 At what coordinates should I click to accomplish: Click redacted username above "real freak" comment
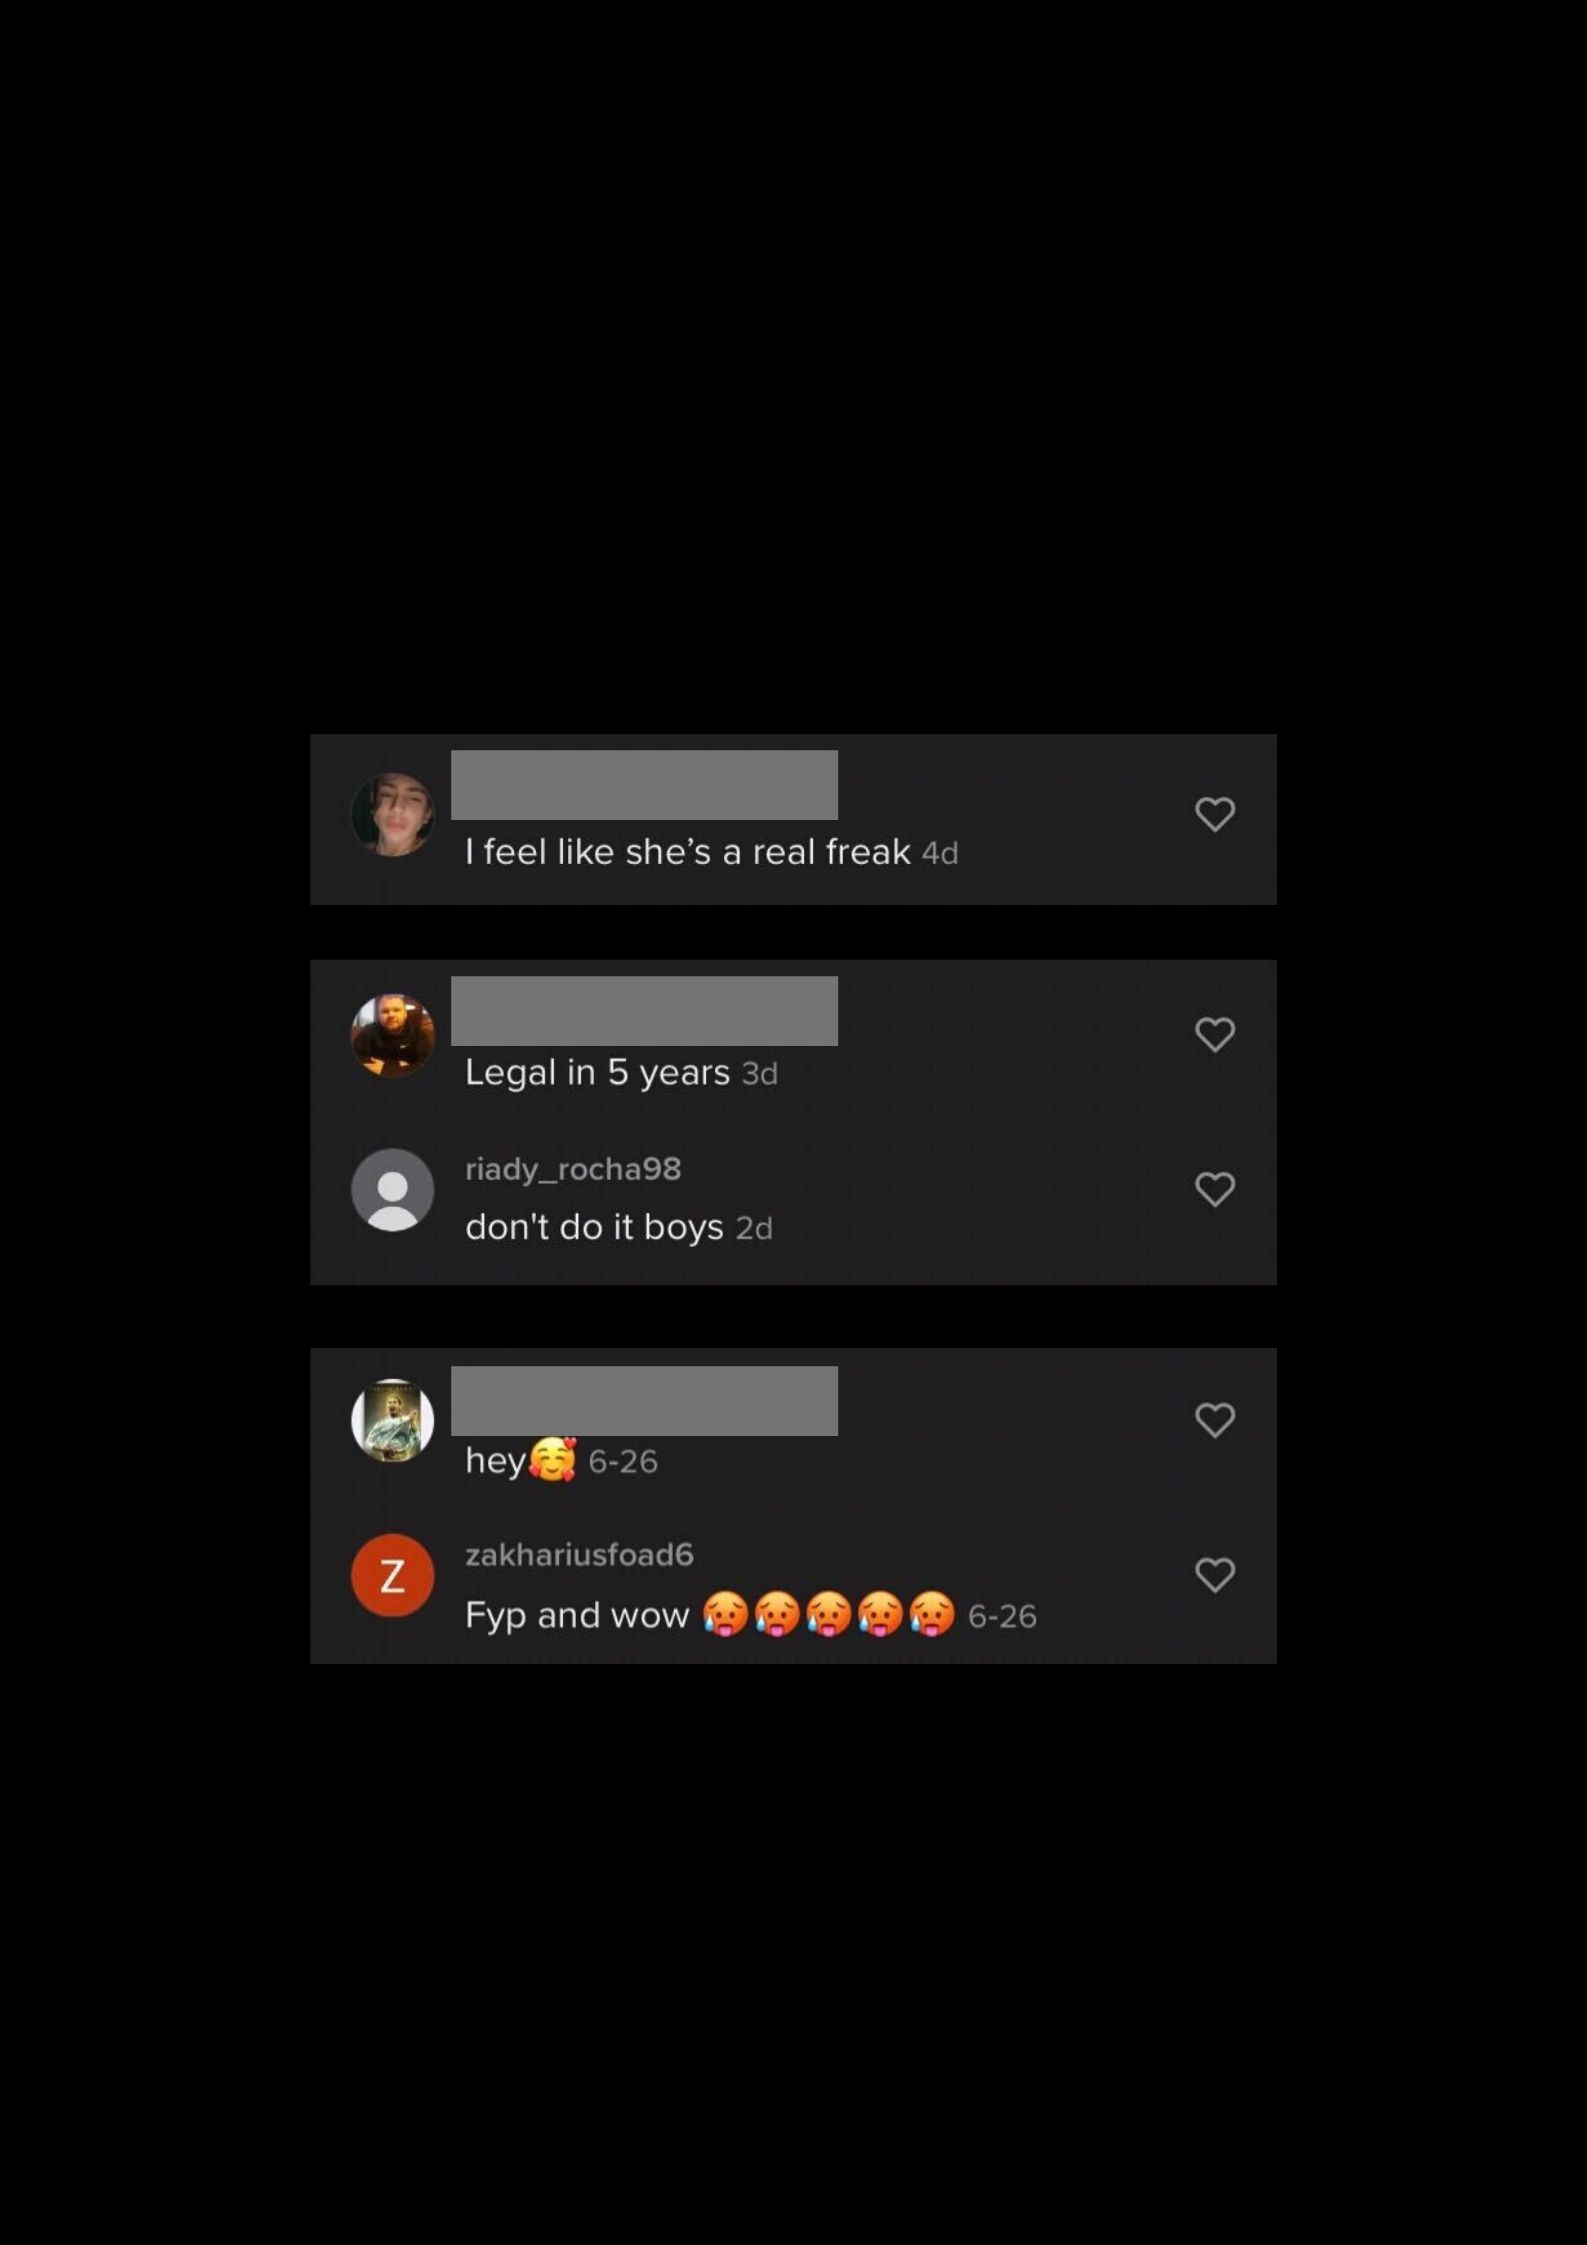[x=644, y=785]
